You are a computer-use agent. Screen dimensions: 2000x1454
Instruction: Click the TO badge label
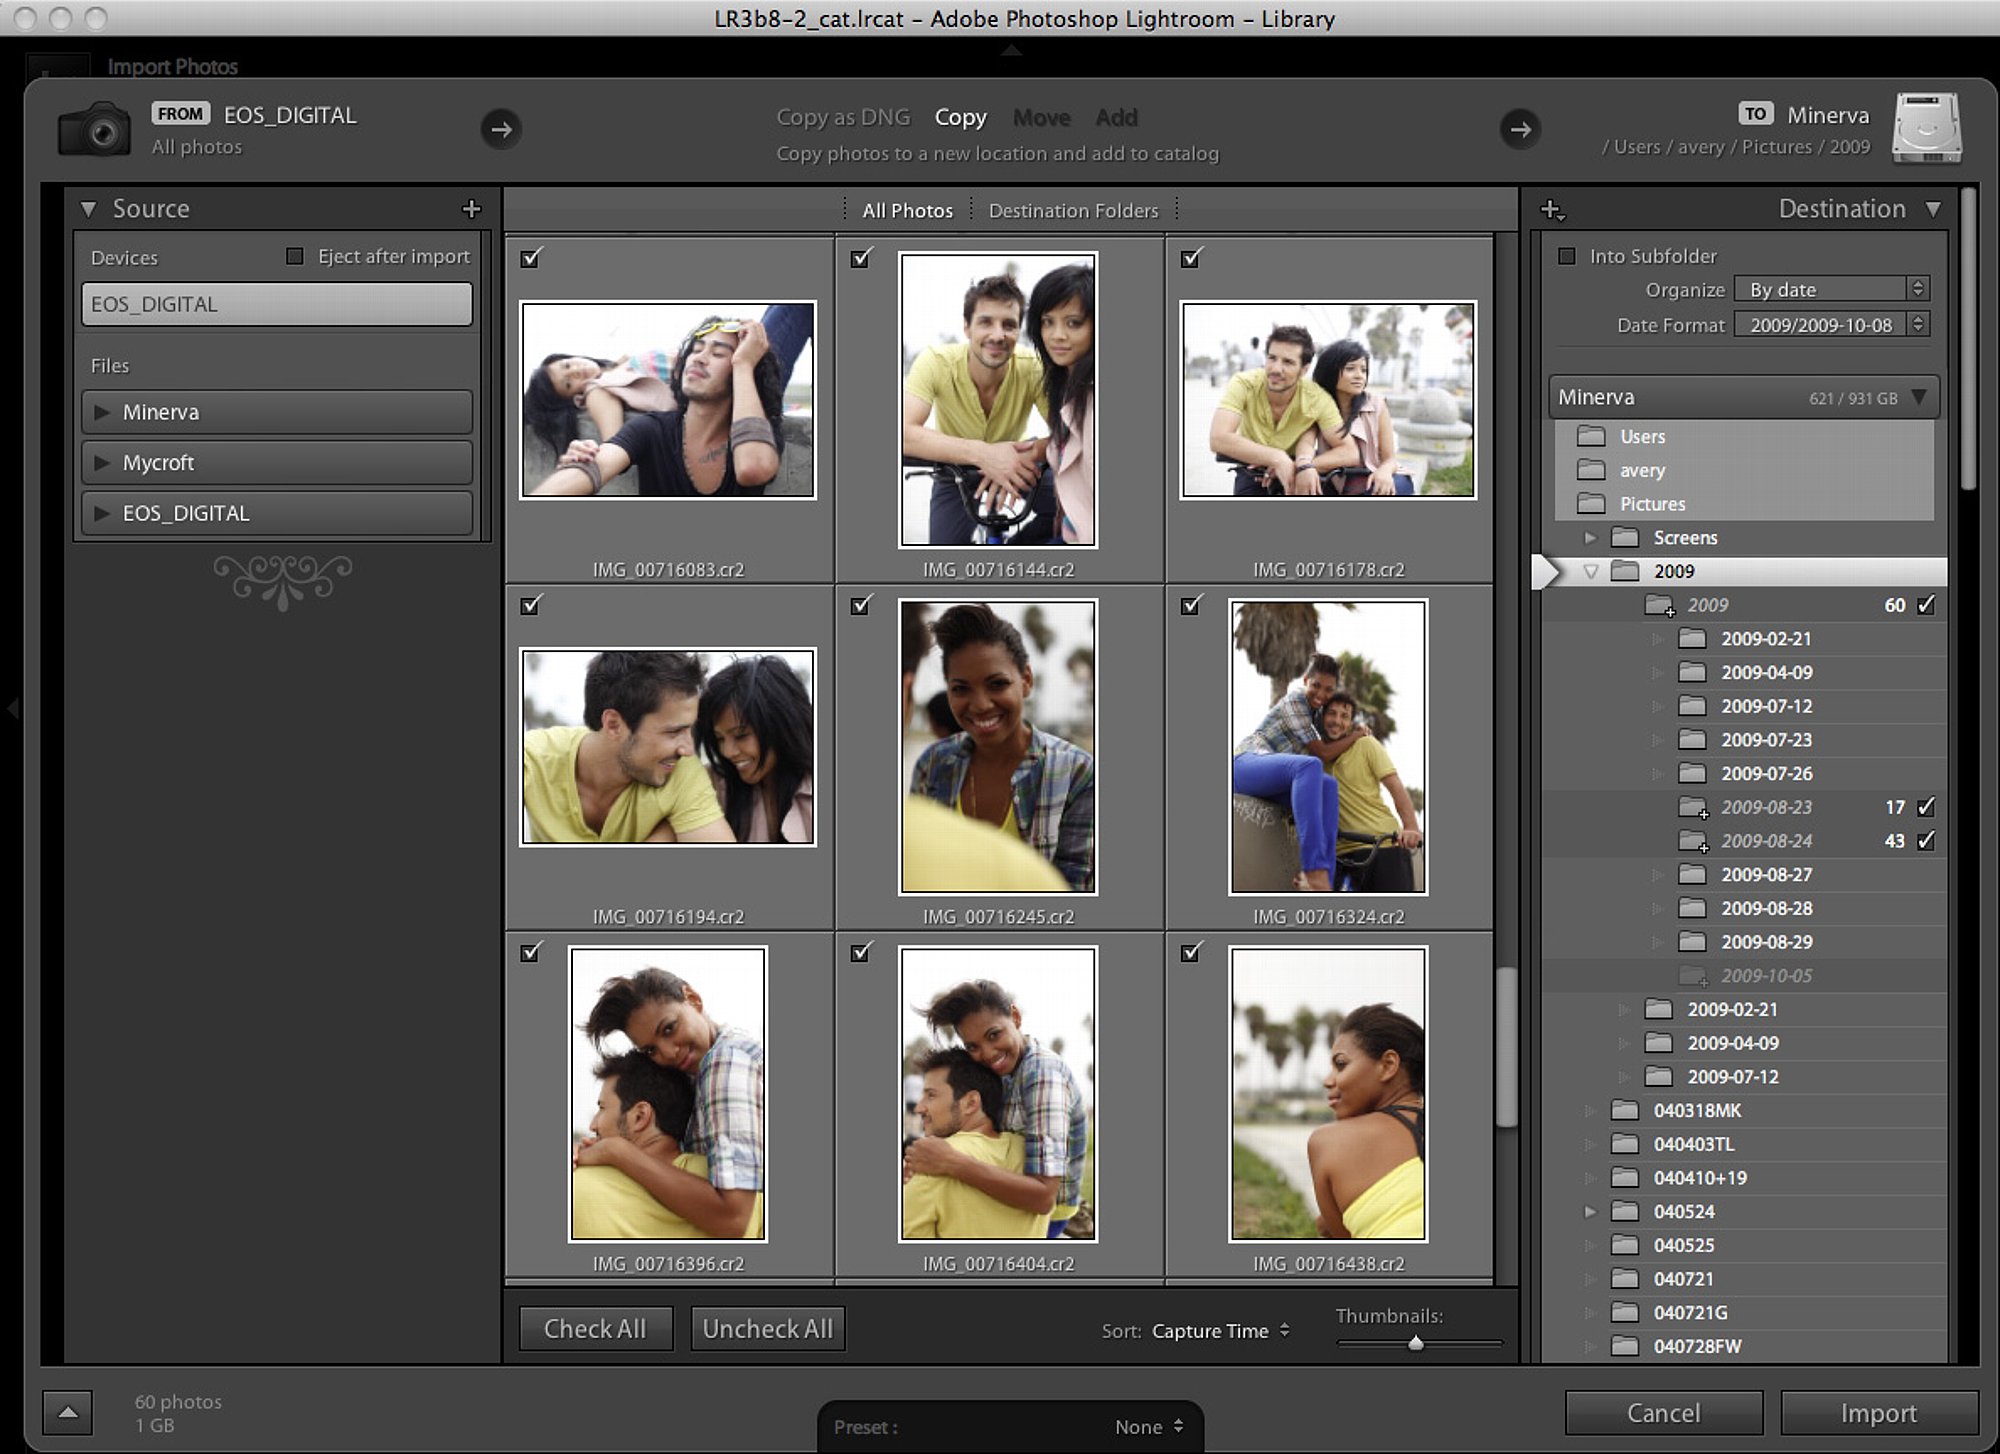click(1755, 114)
